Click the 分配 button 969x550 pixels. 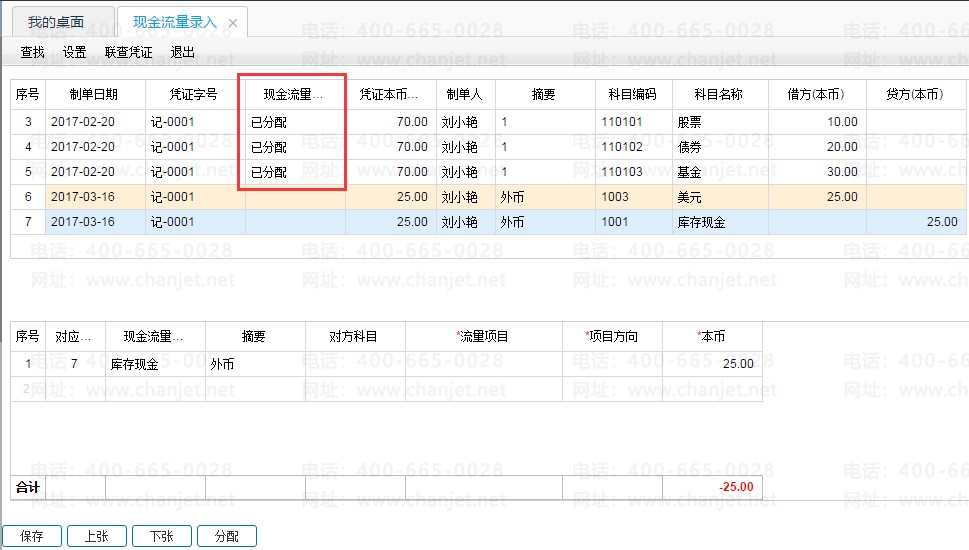tap(227, 536)
